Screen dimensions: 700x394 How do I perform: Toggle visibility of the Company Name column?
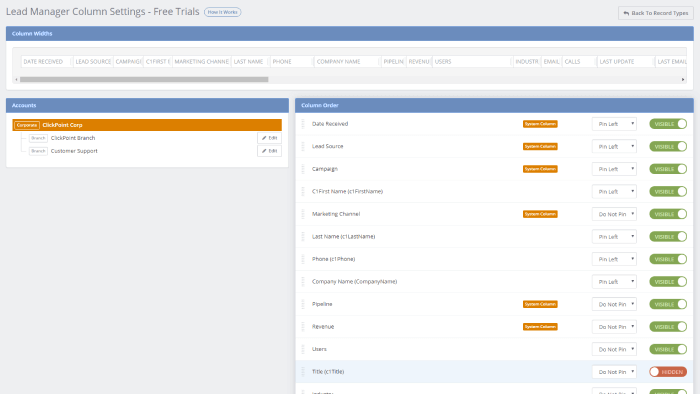pyautogui.click(x=668, y=282)
